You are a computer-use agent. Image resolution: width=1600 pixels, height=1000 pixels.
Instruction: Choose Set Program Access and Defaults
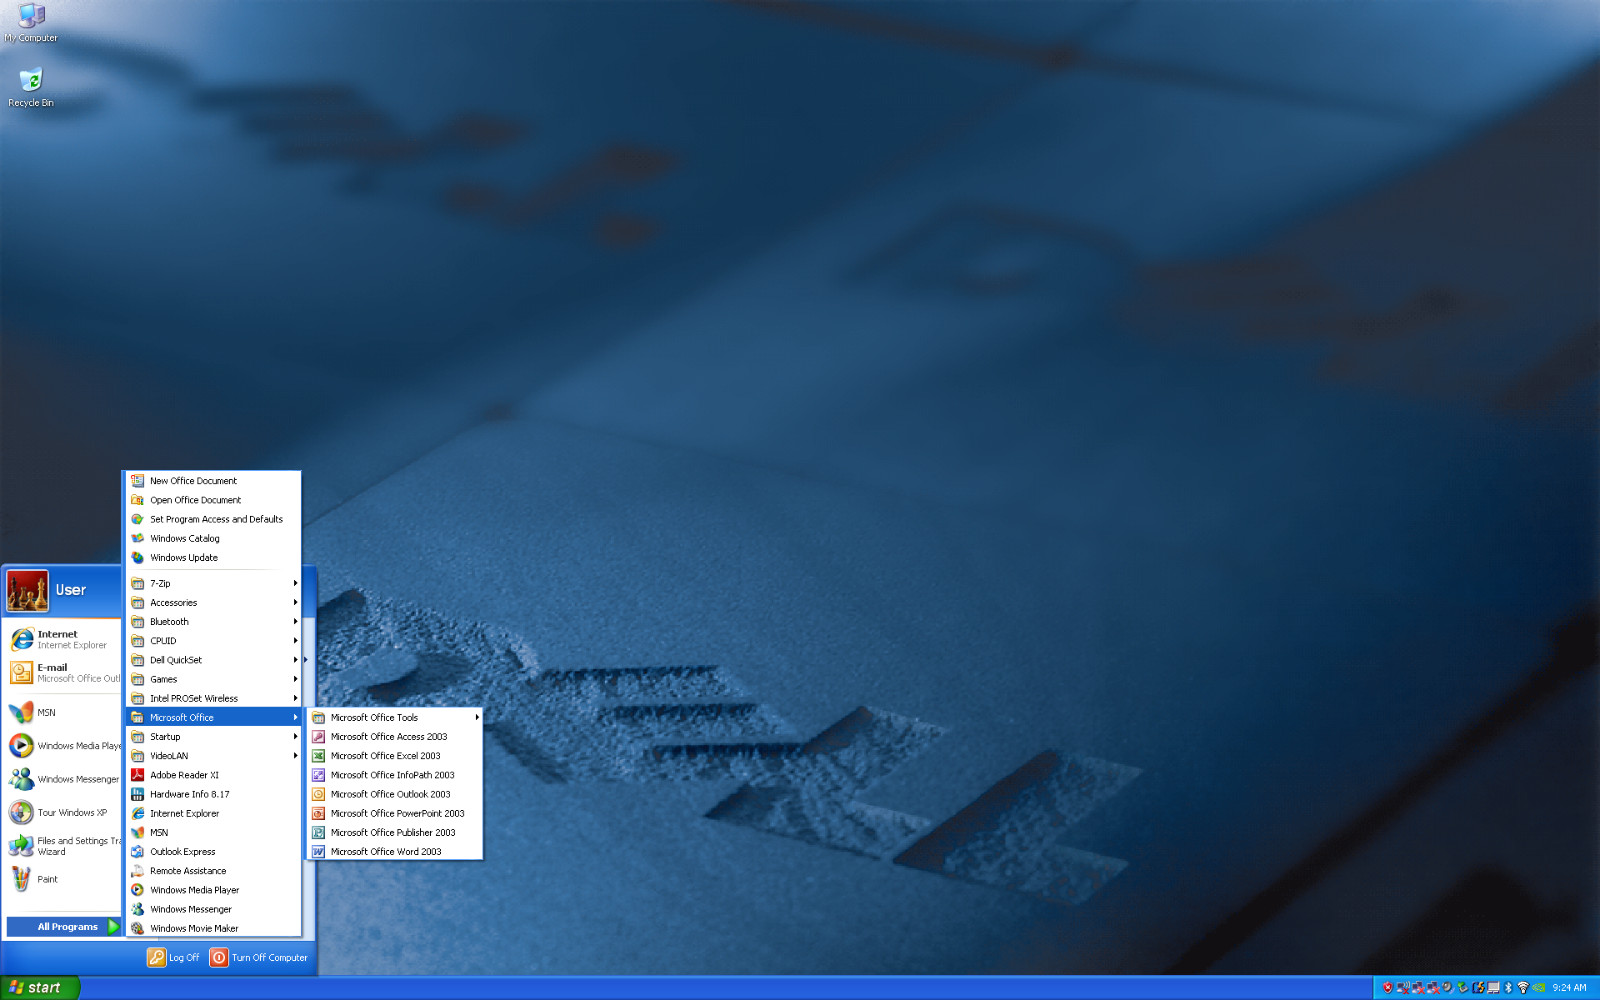pos(214,519)
